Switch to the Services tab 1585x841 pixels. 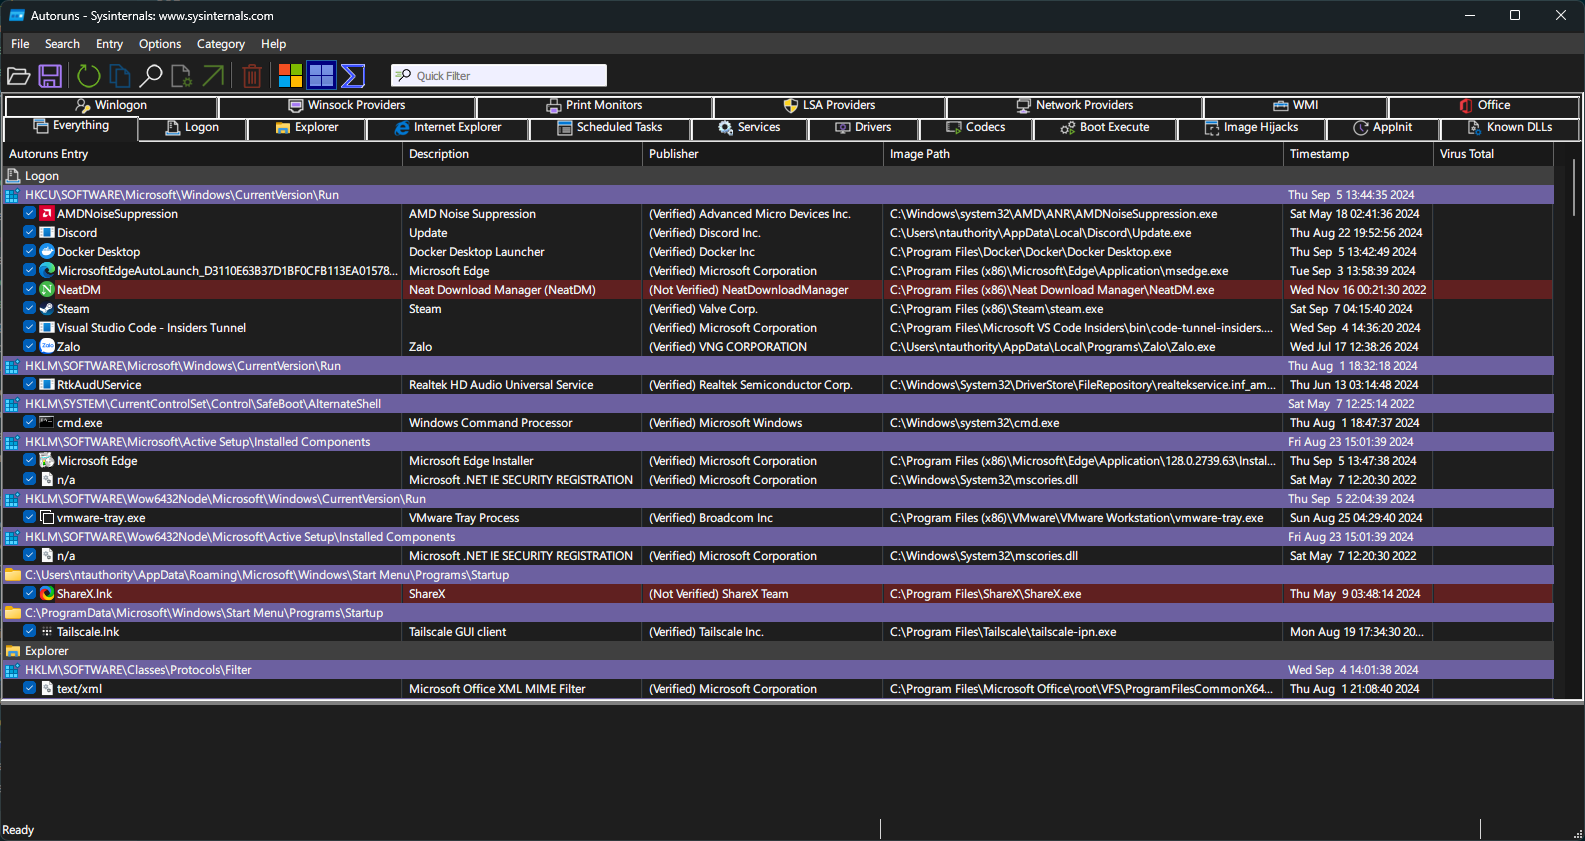coord(749,128)
